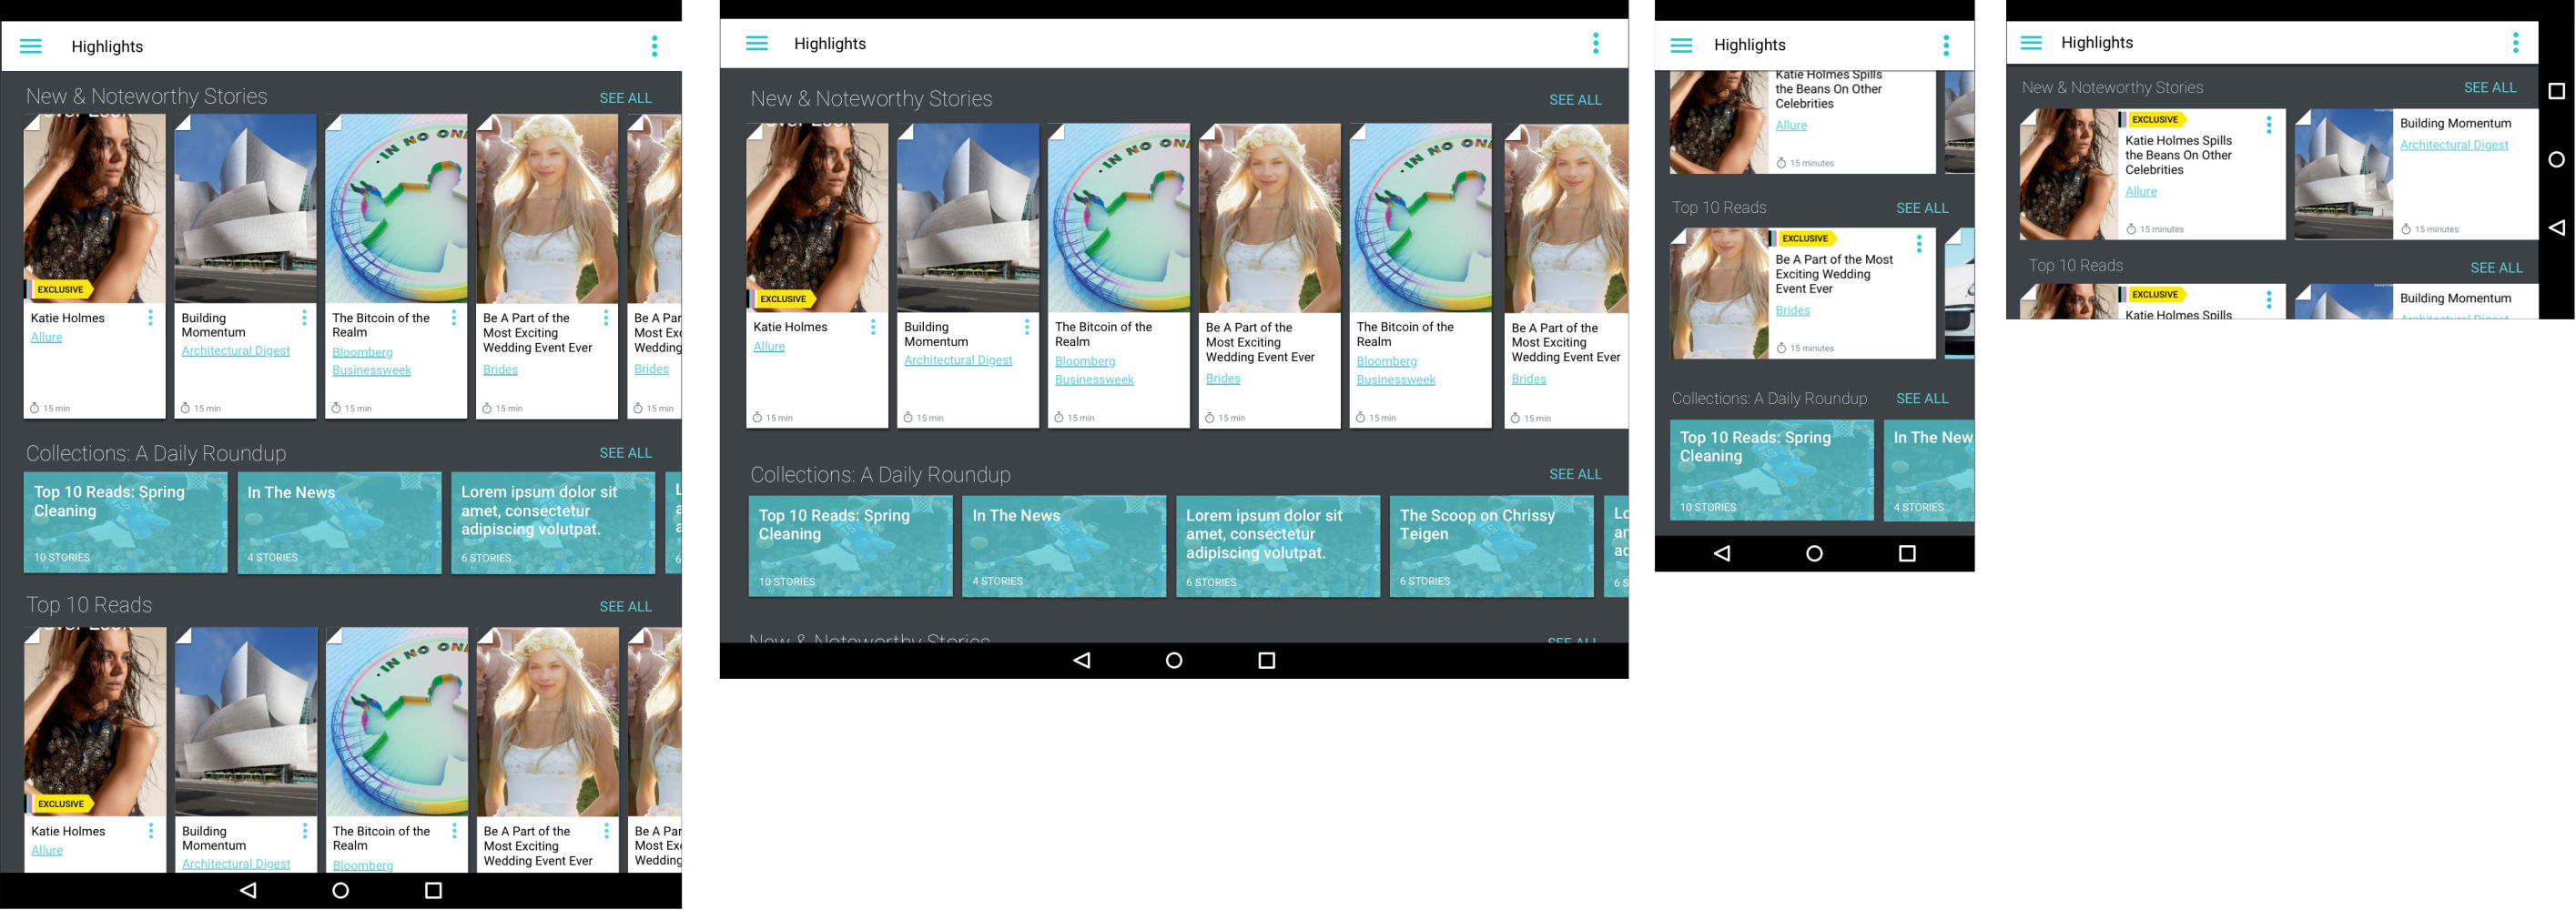Click SEE ALL for Collections on landscape tablet
This screenshot has width=2576, height=910.
pyautogui.click(x=1575, y=474)
